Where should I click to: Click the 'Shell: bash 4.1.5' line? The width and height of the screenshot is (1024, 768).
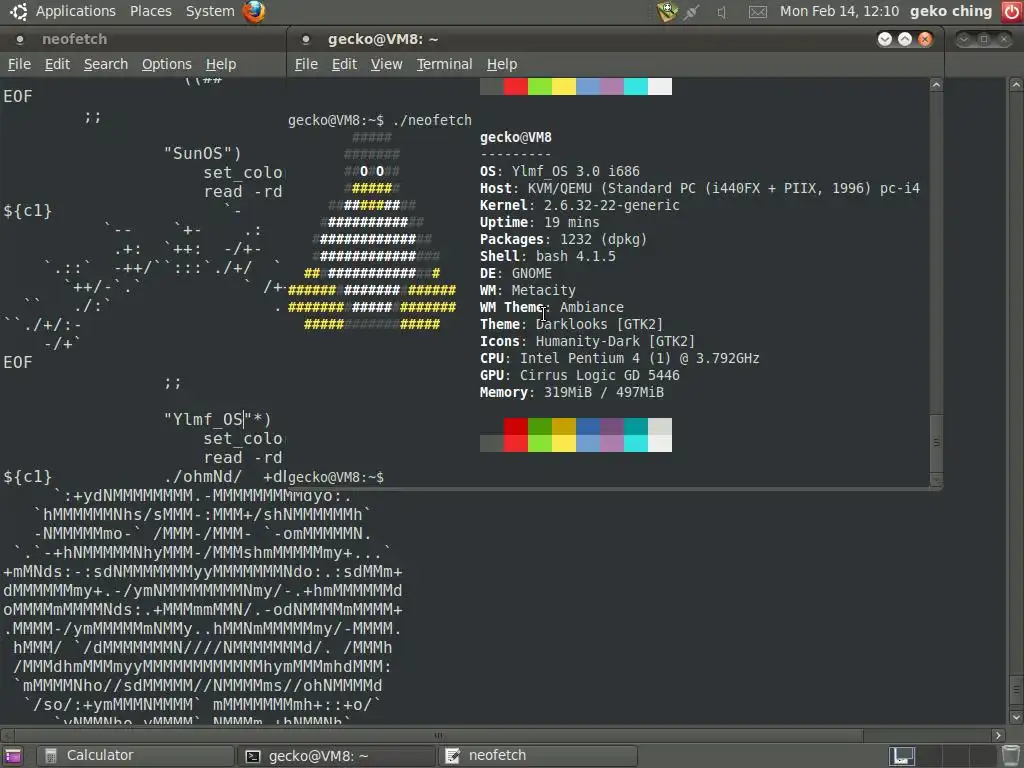click(547, 256)
